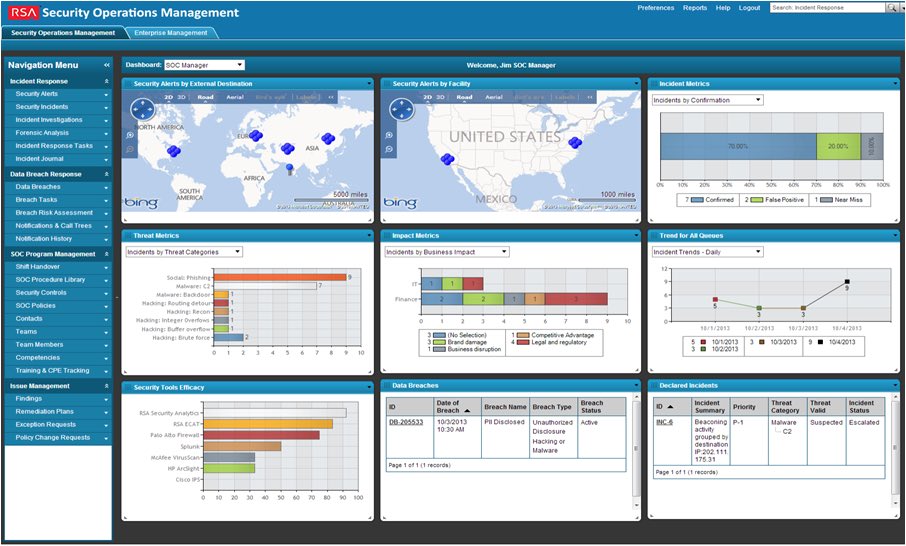Click the Confirmed legend swatch
Viewport: 906px width, 546px height.
pyautogui.click(x=696, y=200)
